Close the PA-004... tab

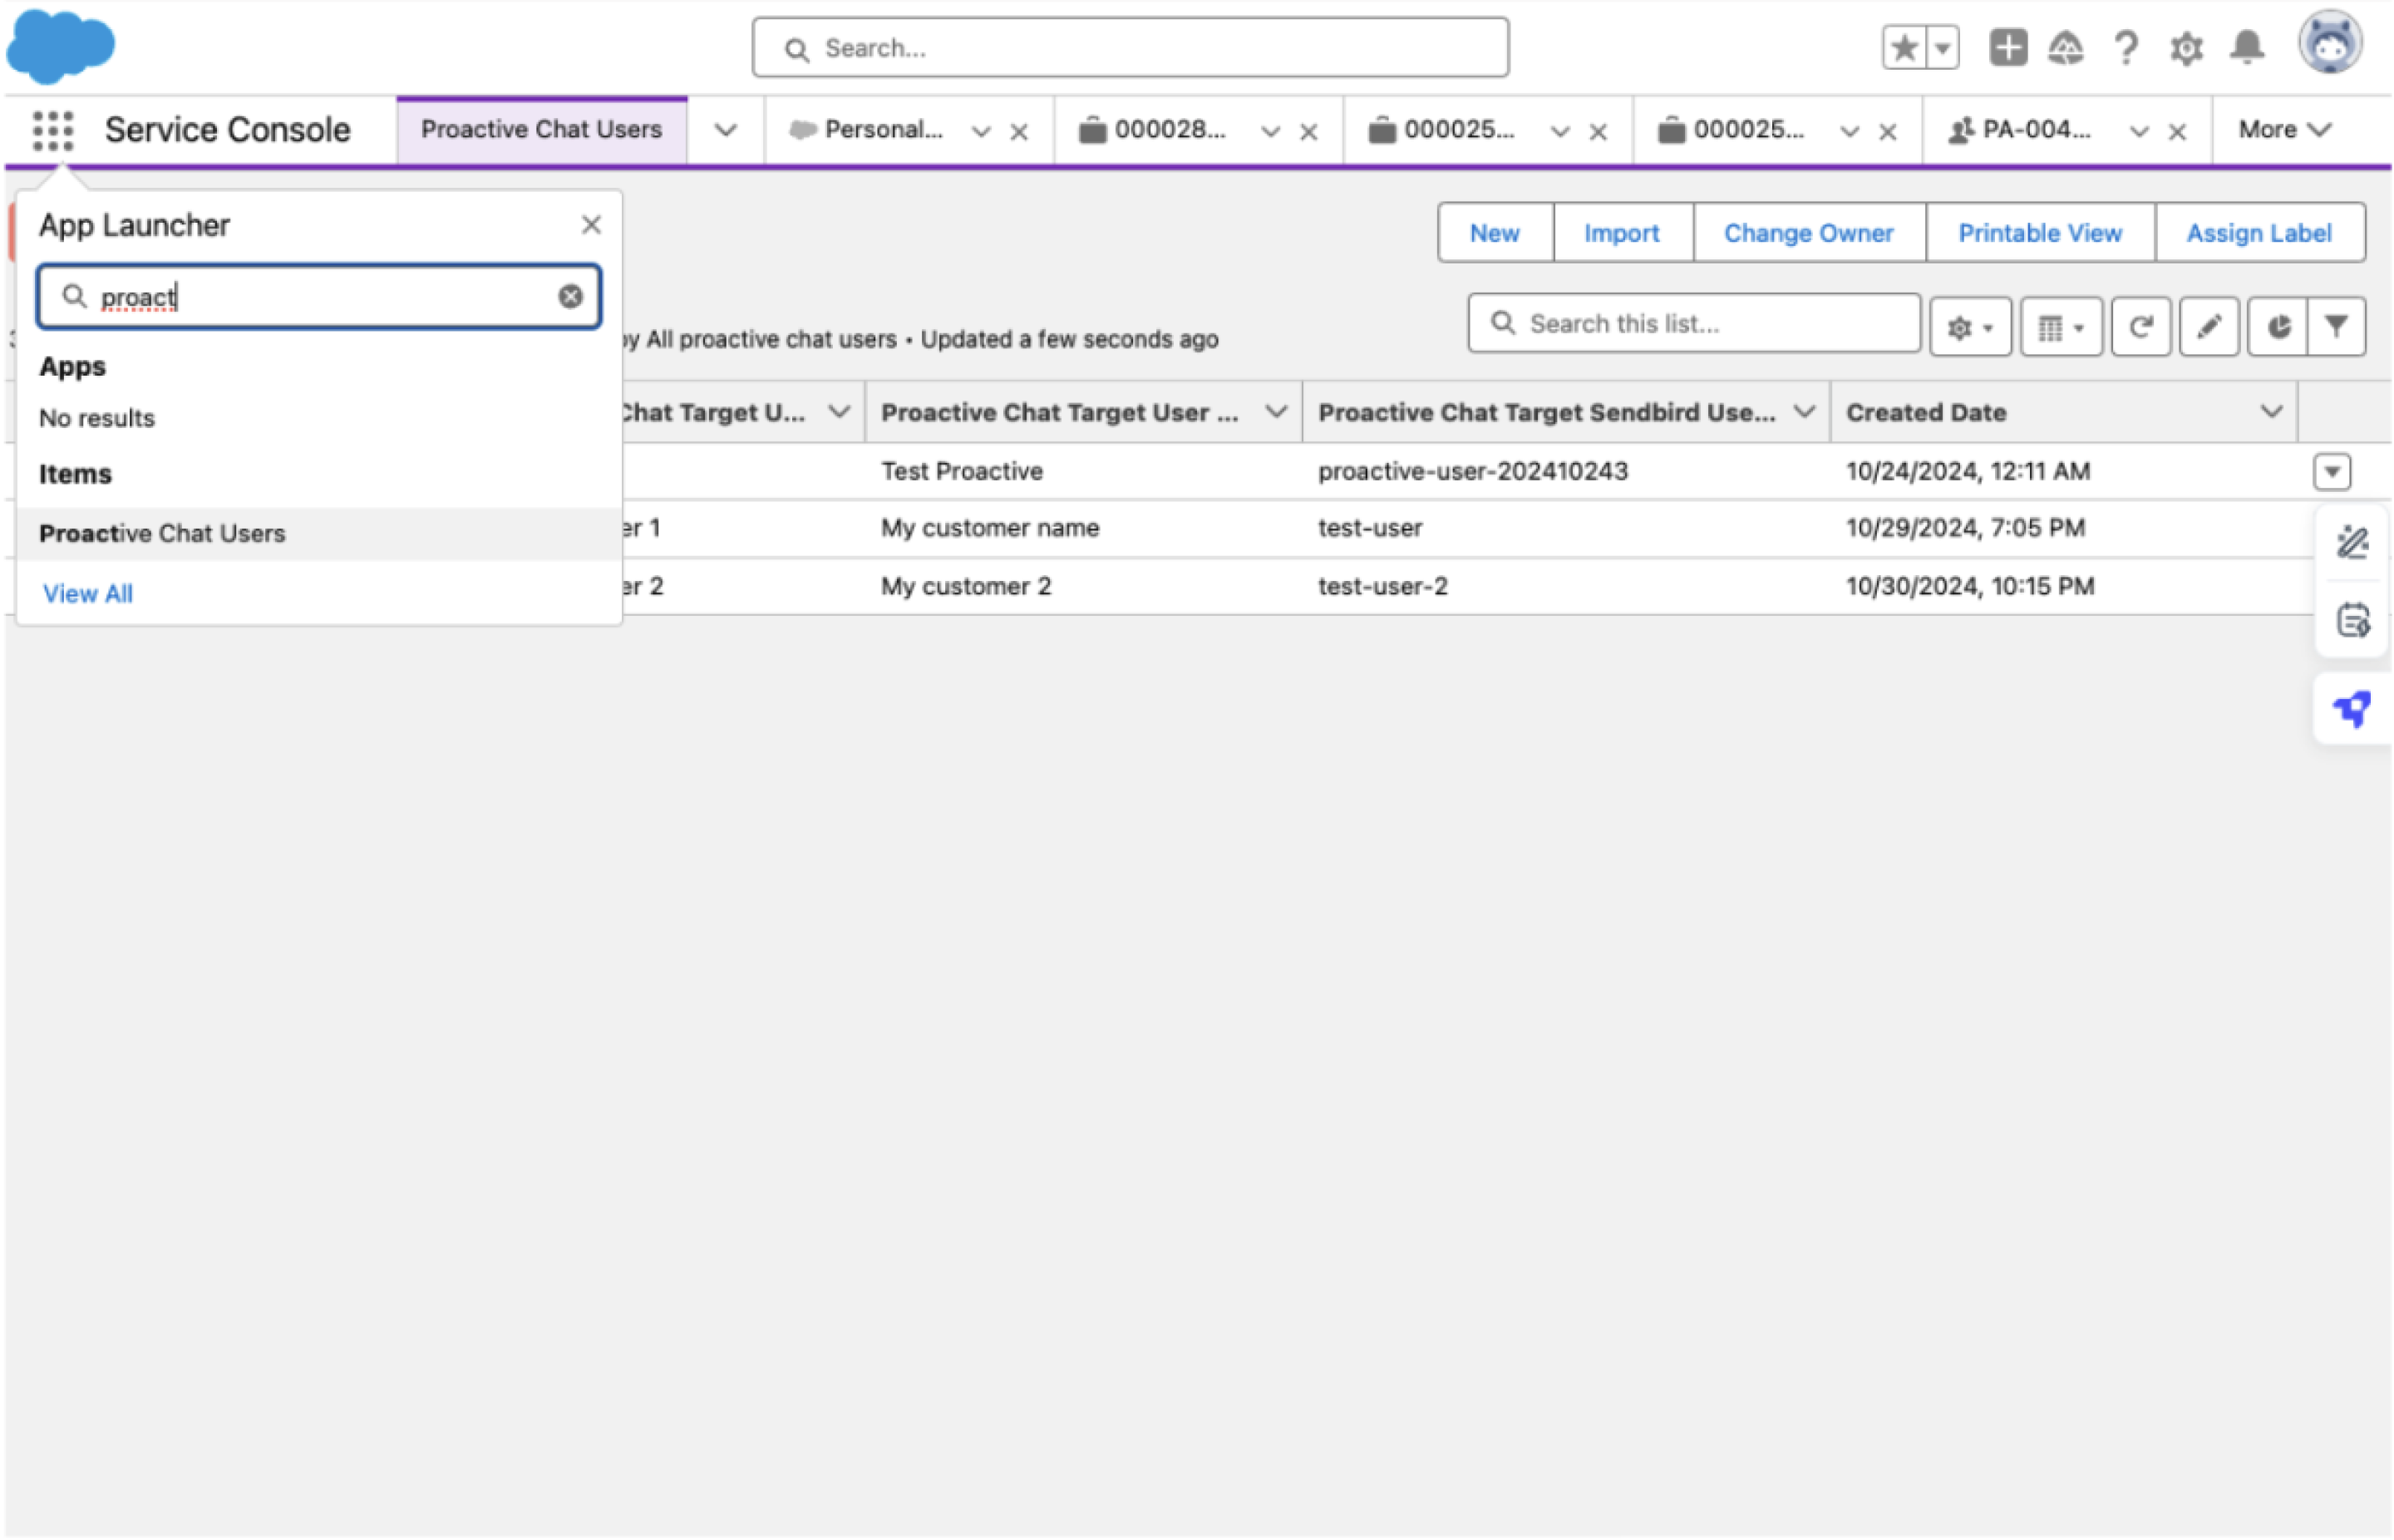tap(2177, 132)
